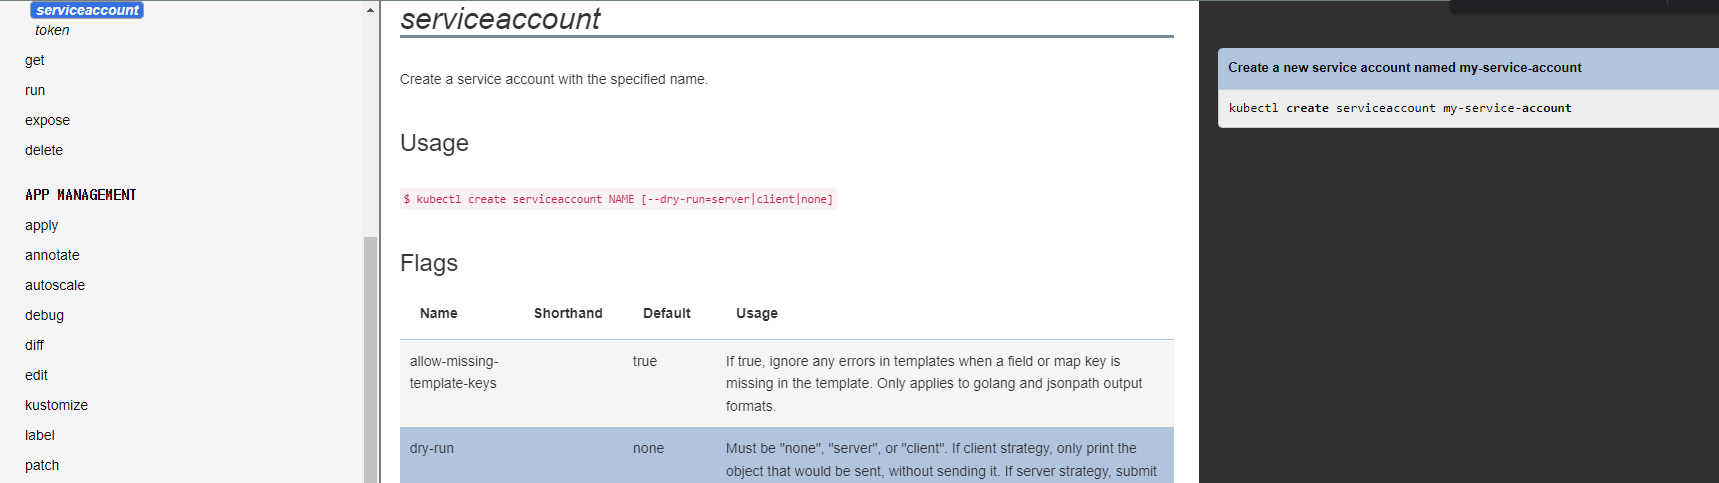Go to the edit command
1719x483 pixels.
point(36,375)
